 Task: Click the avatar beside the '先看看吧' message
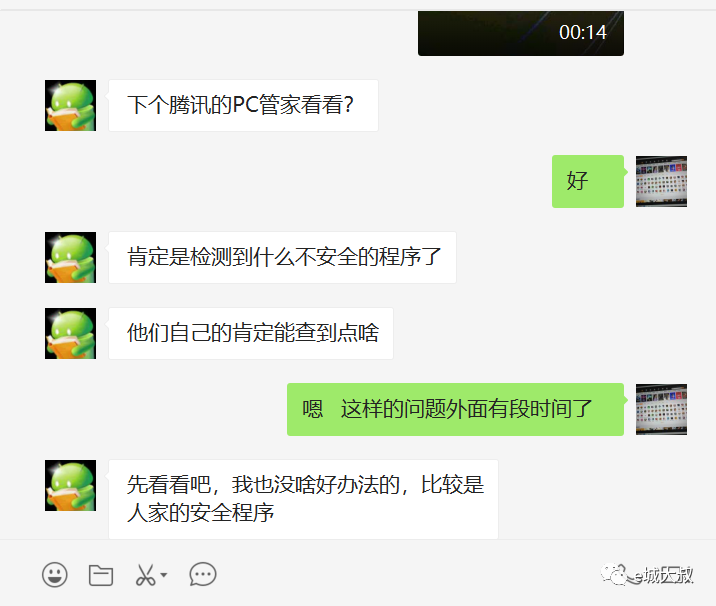click(70, 485)
